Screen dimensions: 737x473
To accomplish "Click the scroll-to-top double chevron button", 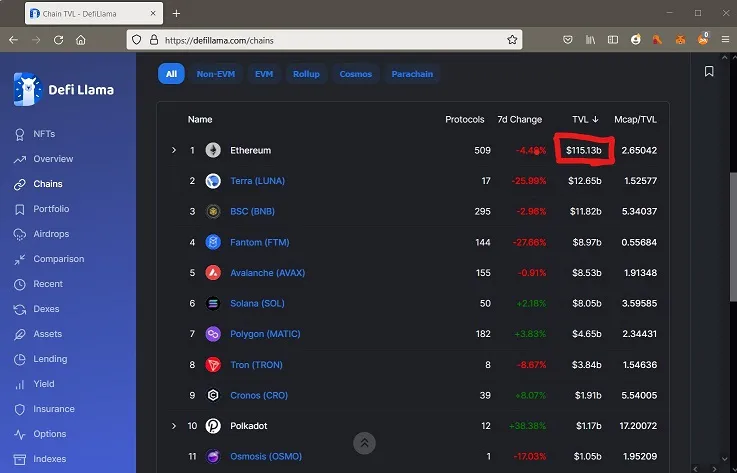I will click(x=364, y=443).
